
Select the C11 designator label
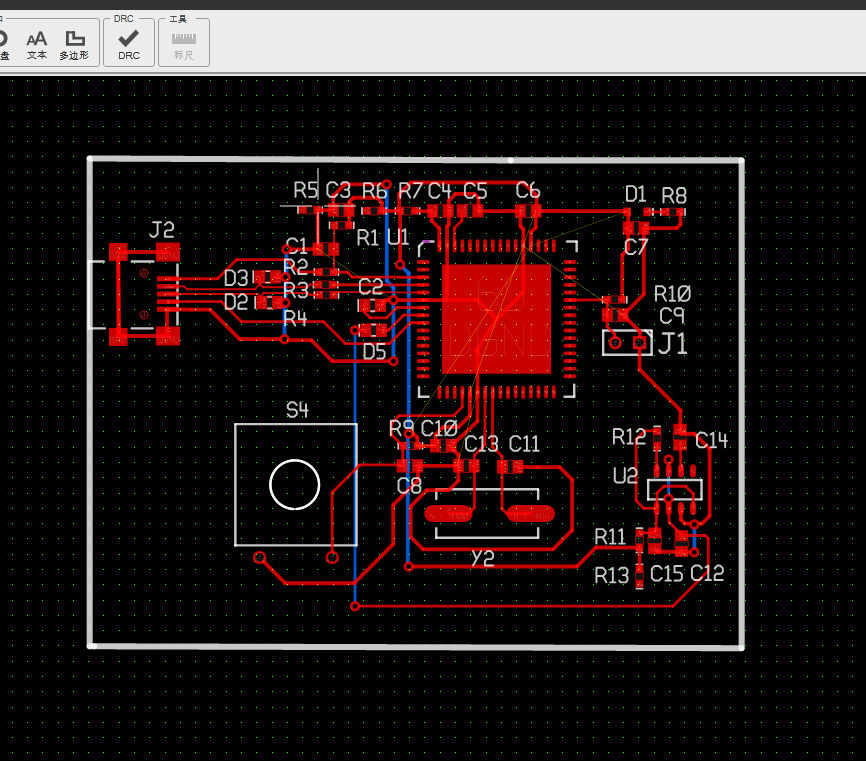tap(524, 444)
